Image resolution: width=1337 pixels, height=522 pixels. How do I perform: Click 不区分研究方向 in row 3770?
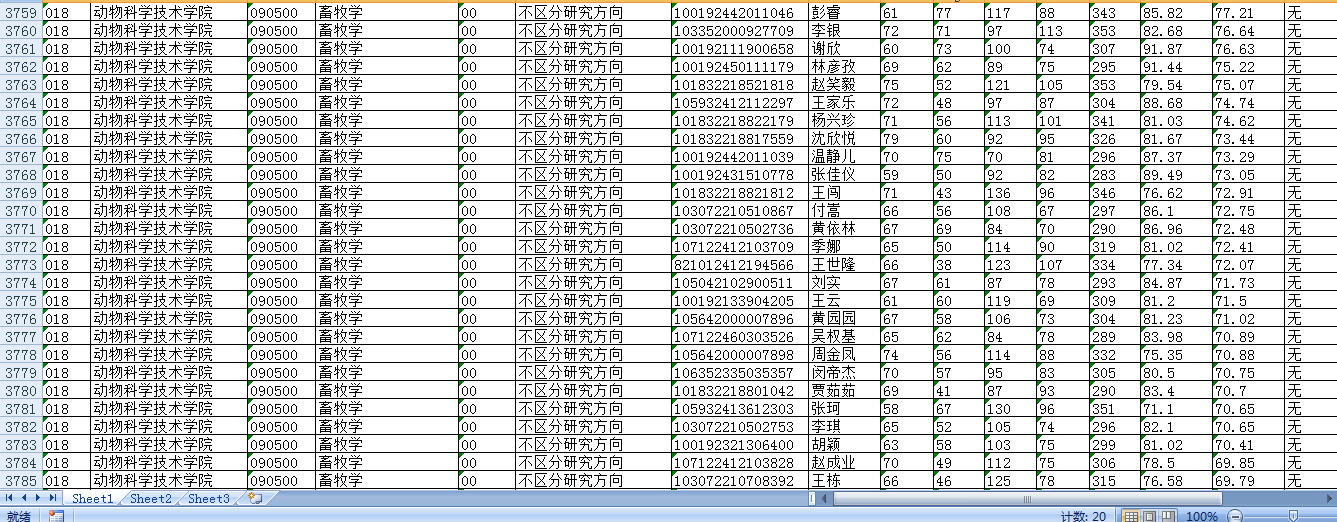[592, 211]
